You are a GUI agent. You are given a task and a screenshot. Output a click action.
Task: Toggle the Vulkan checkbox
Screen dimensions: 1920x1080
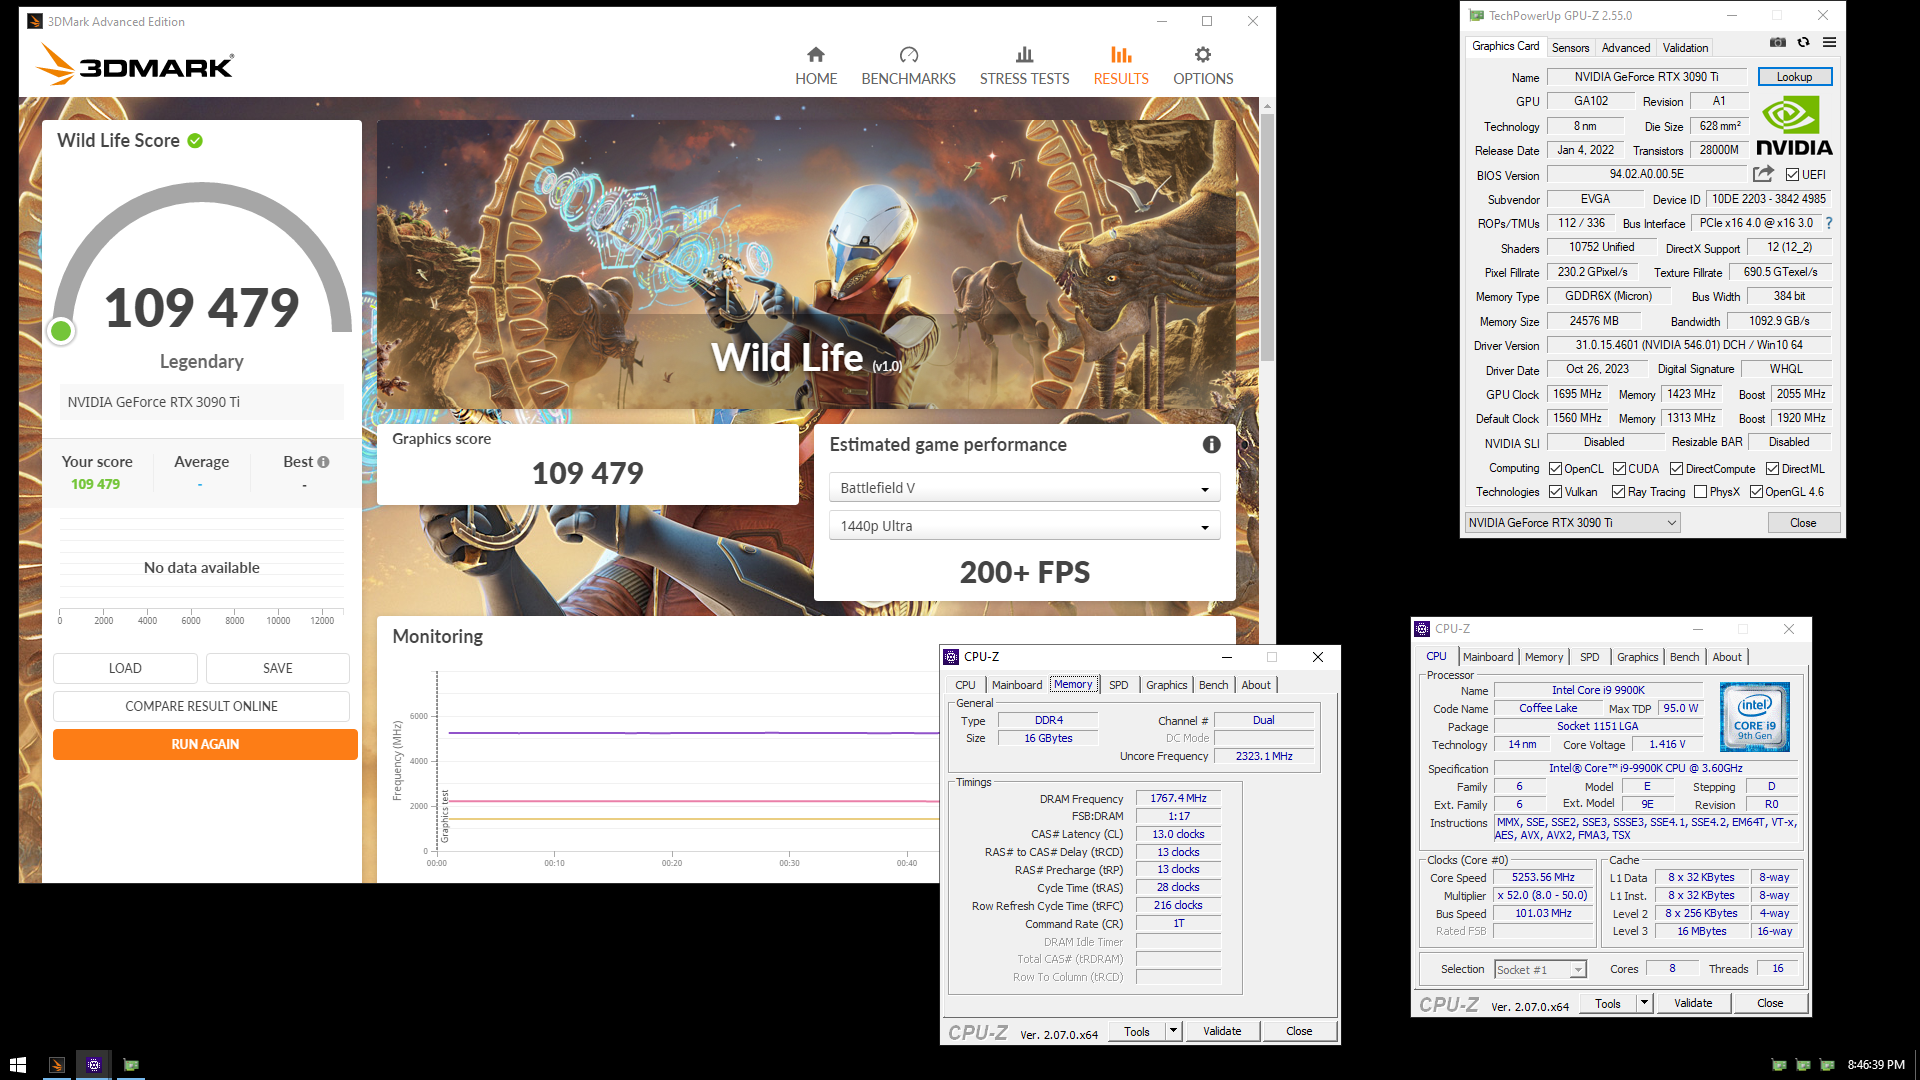point(1555,492)
